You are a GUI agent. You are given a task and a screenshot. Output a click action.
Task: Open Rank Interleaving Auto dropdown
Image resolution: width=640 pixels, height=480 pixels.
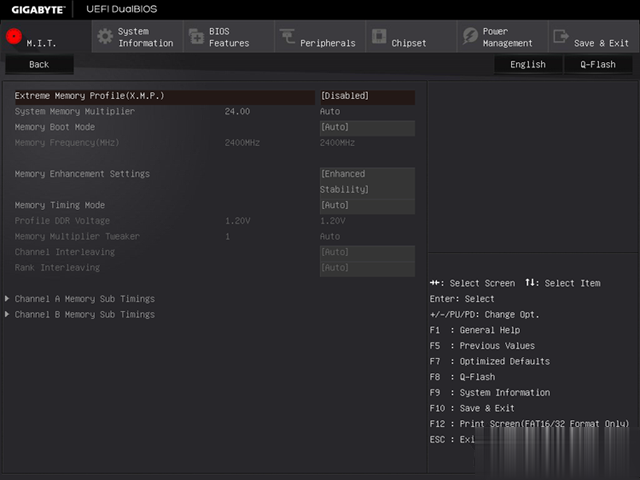click(367, 268)
